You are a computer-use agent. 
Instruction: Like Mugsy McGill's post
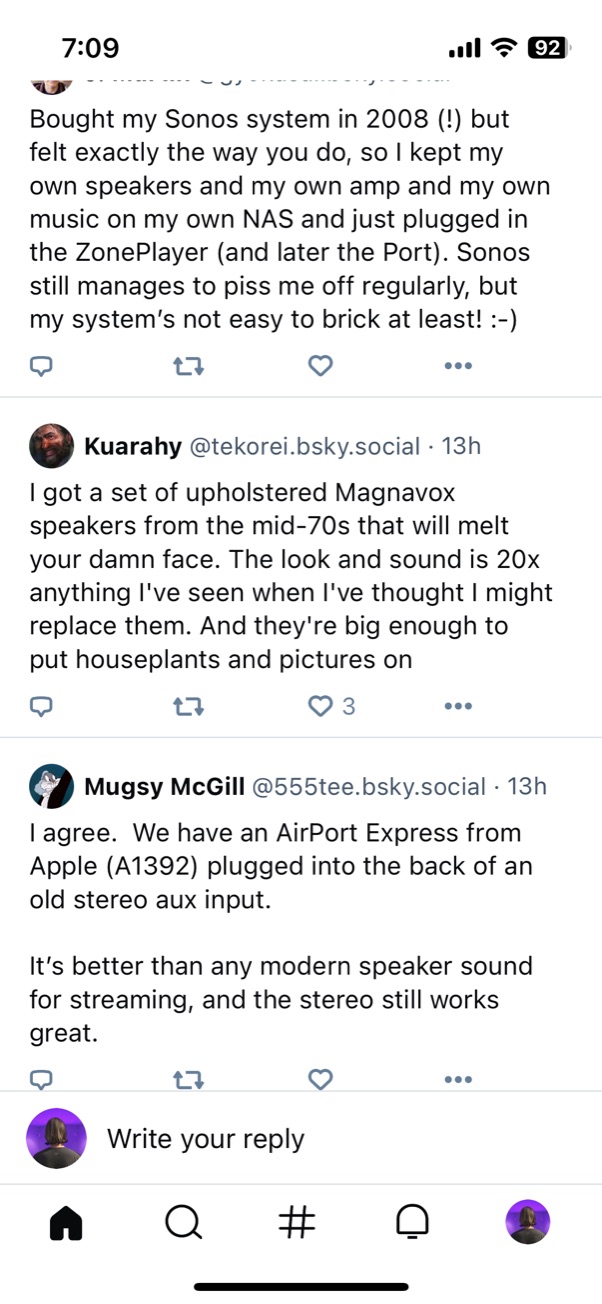click(320, 1079)
